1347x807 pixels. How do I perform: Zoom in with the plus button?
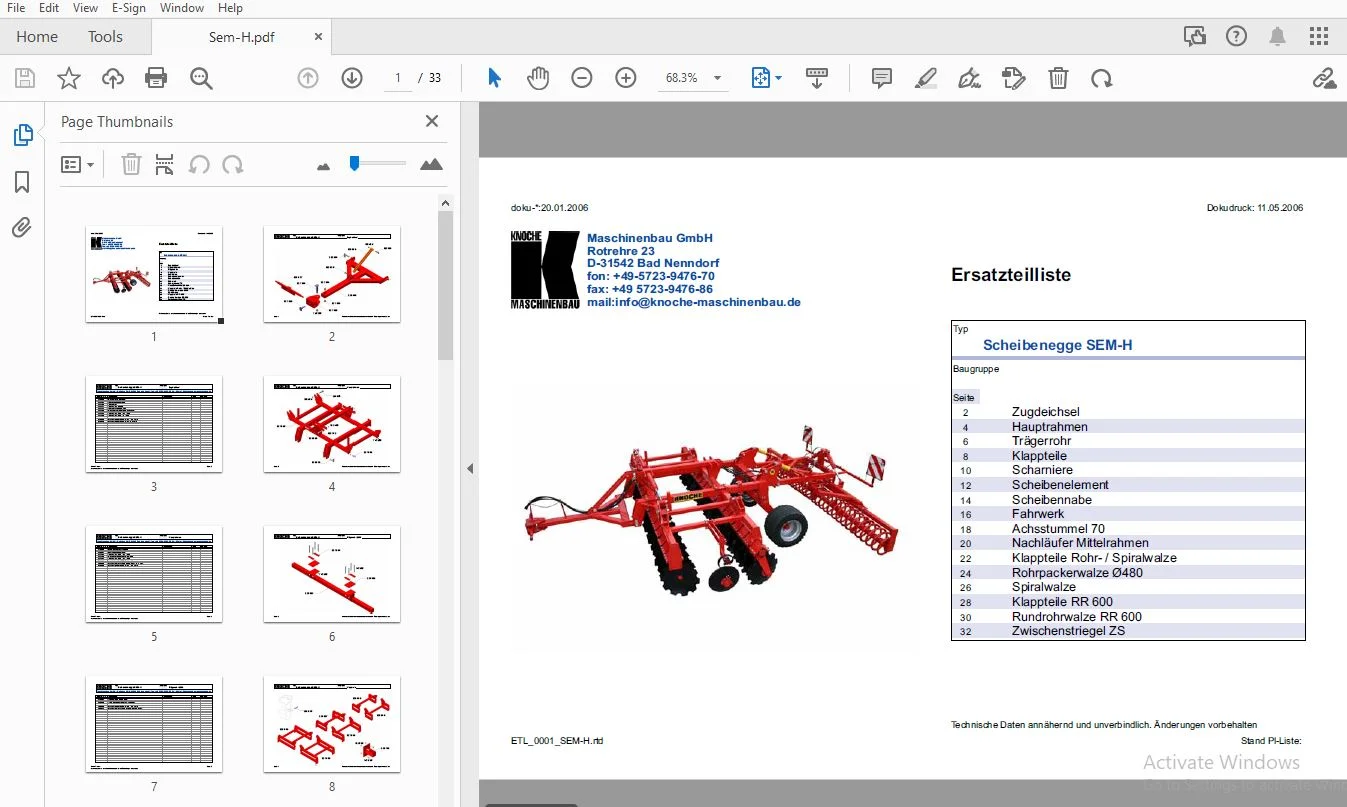click(x=626, y=78)
